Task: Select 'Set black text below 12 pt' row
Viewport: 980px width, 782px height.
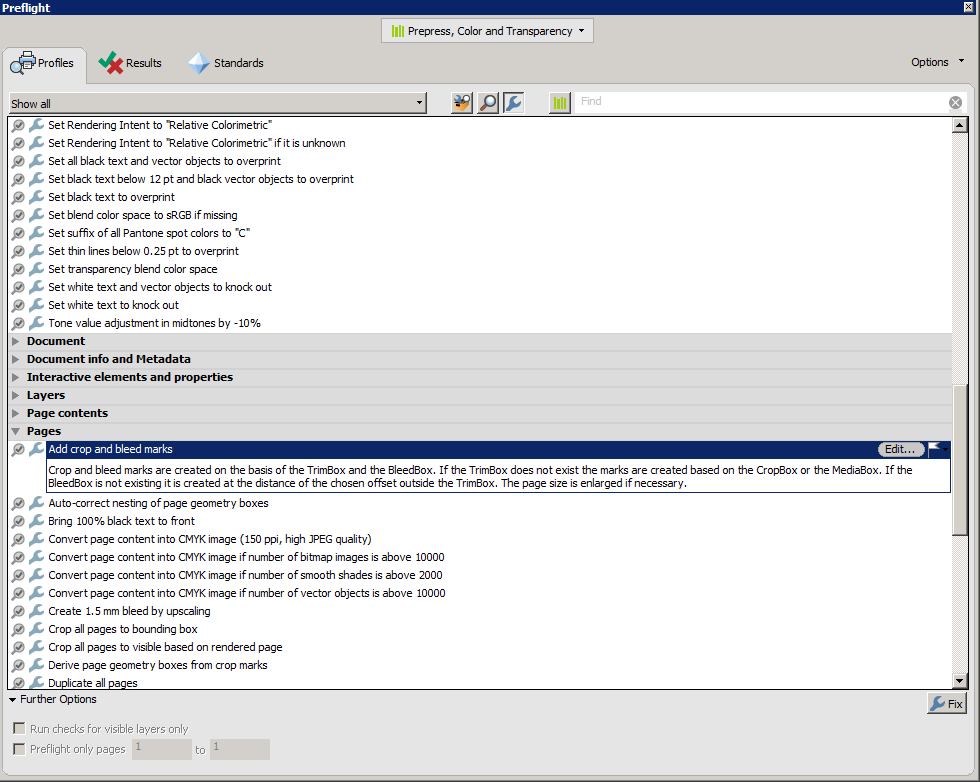Action: [x=201, y=179]
